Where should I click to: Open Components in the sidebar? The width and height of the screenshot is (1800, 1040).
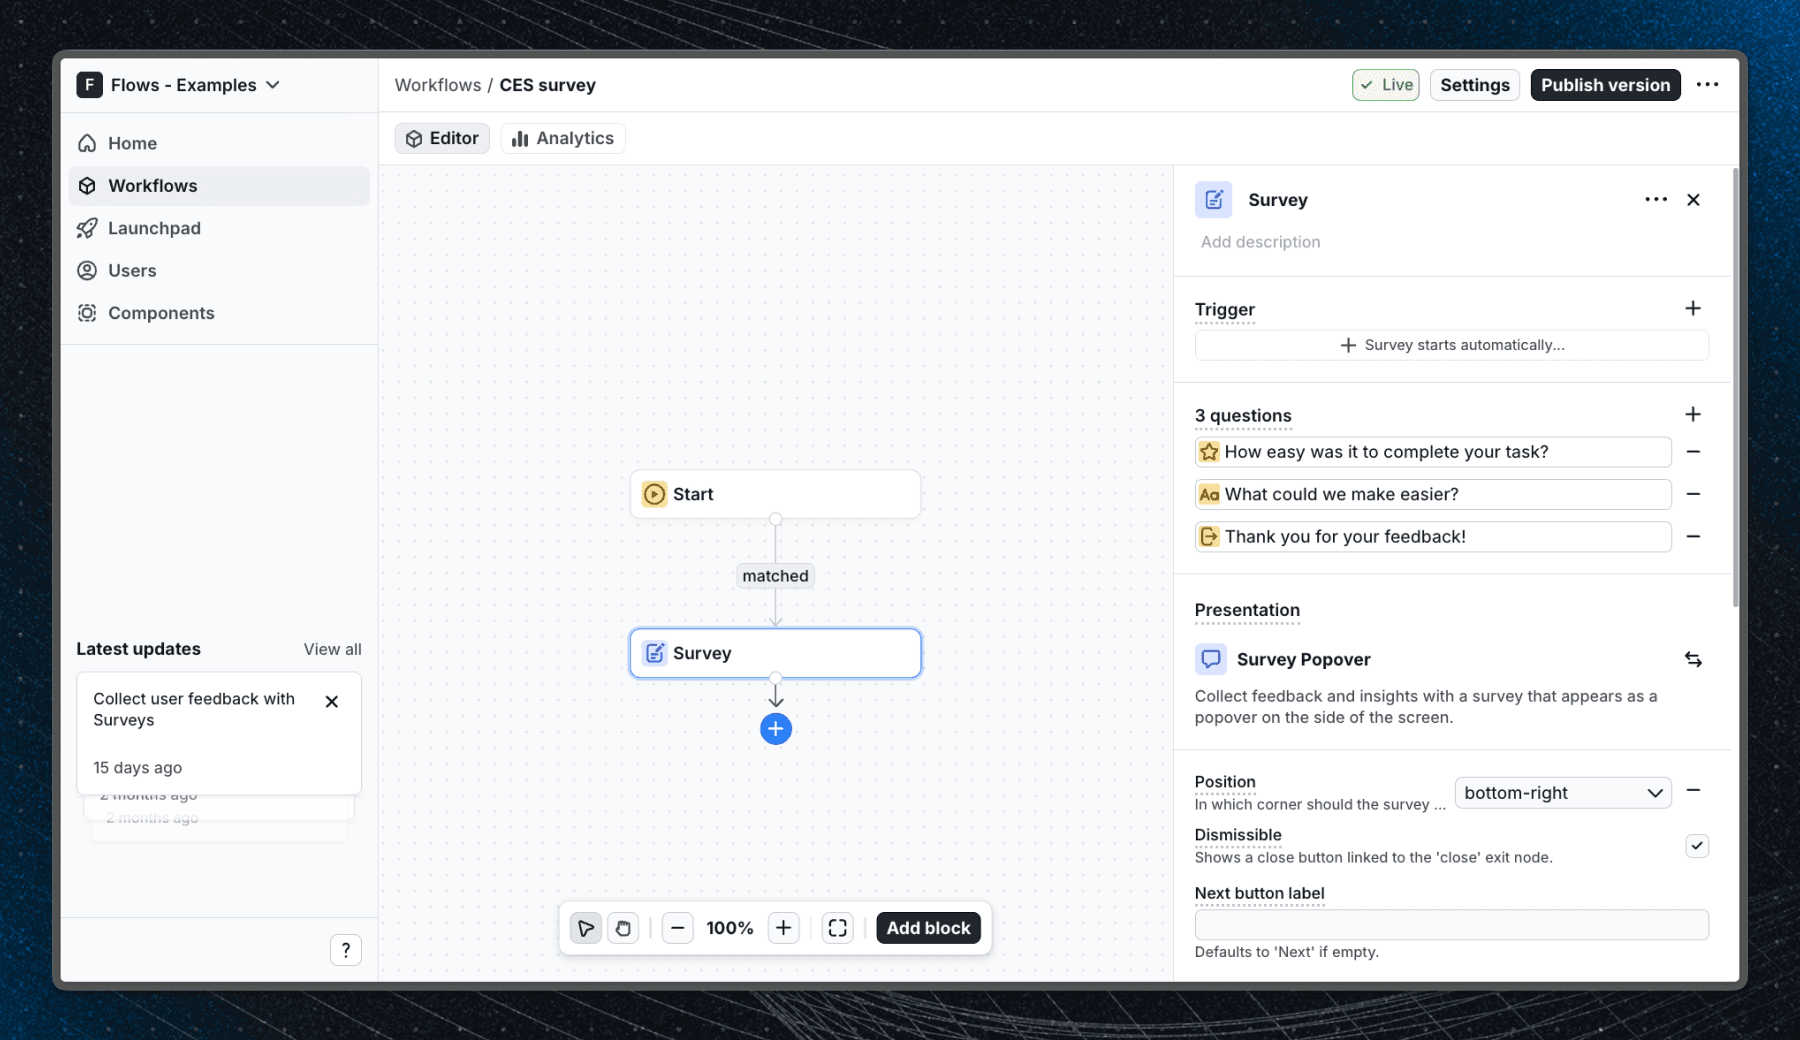pos(218,313)
